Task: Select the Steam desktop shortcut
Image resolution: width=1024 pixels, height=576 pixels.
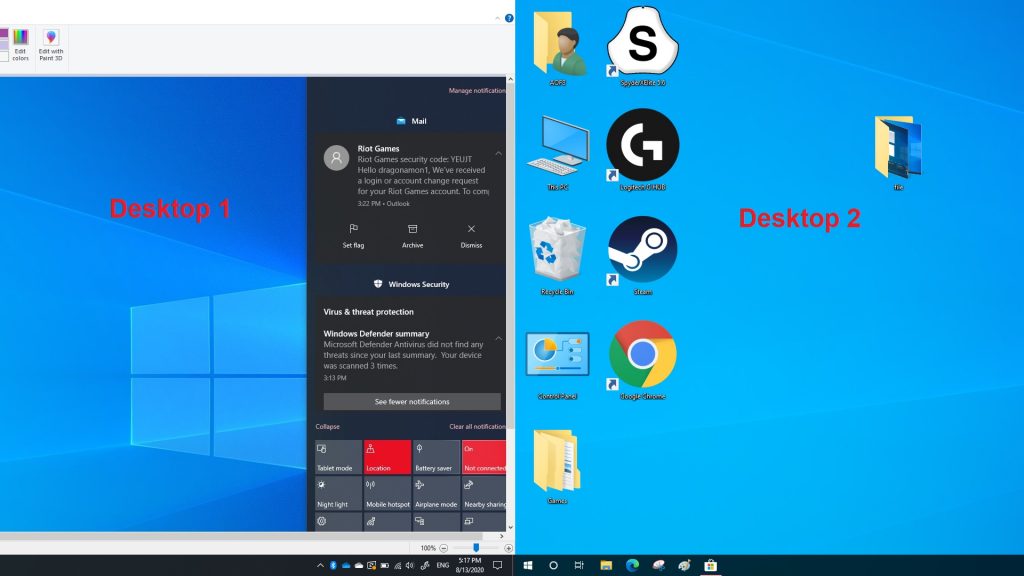Action: (x=643, y=256)
